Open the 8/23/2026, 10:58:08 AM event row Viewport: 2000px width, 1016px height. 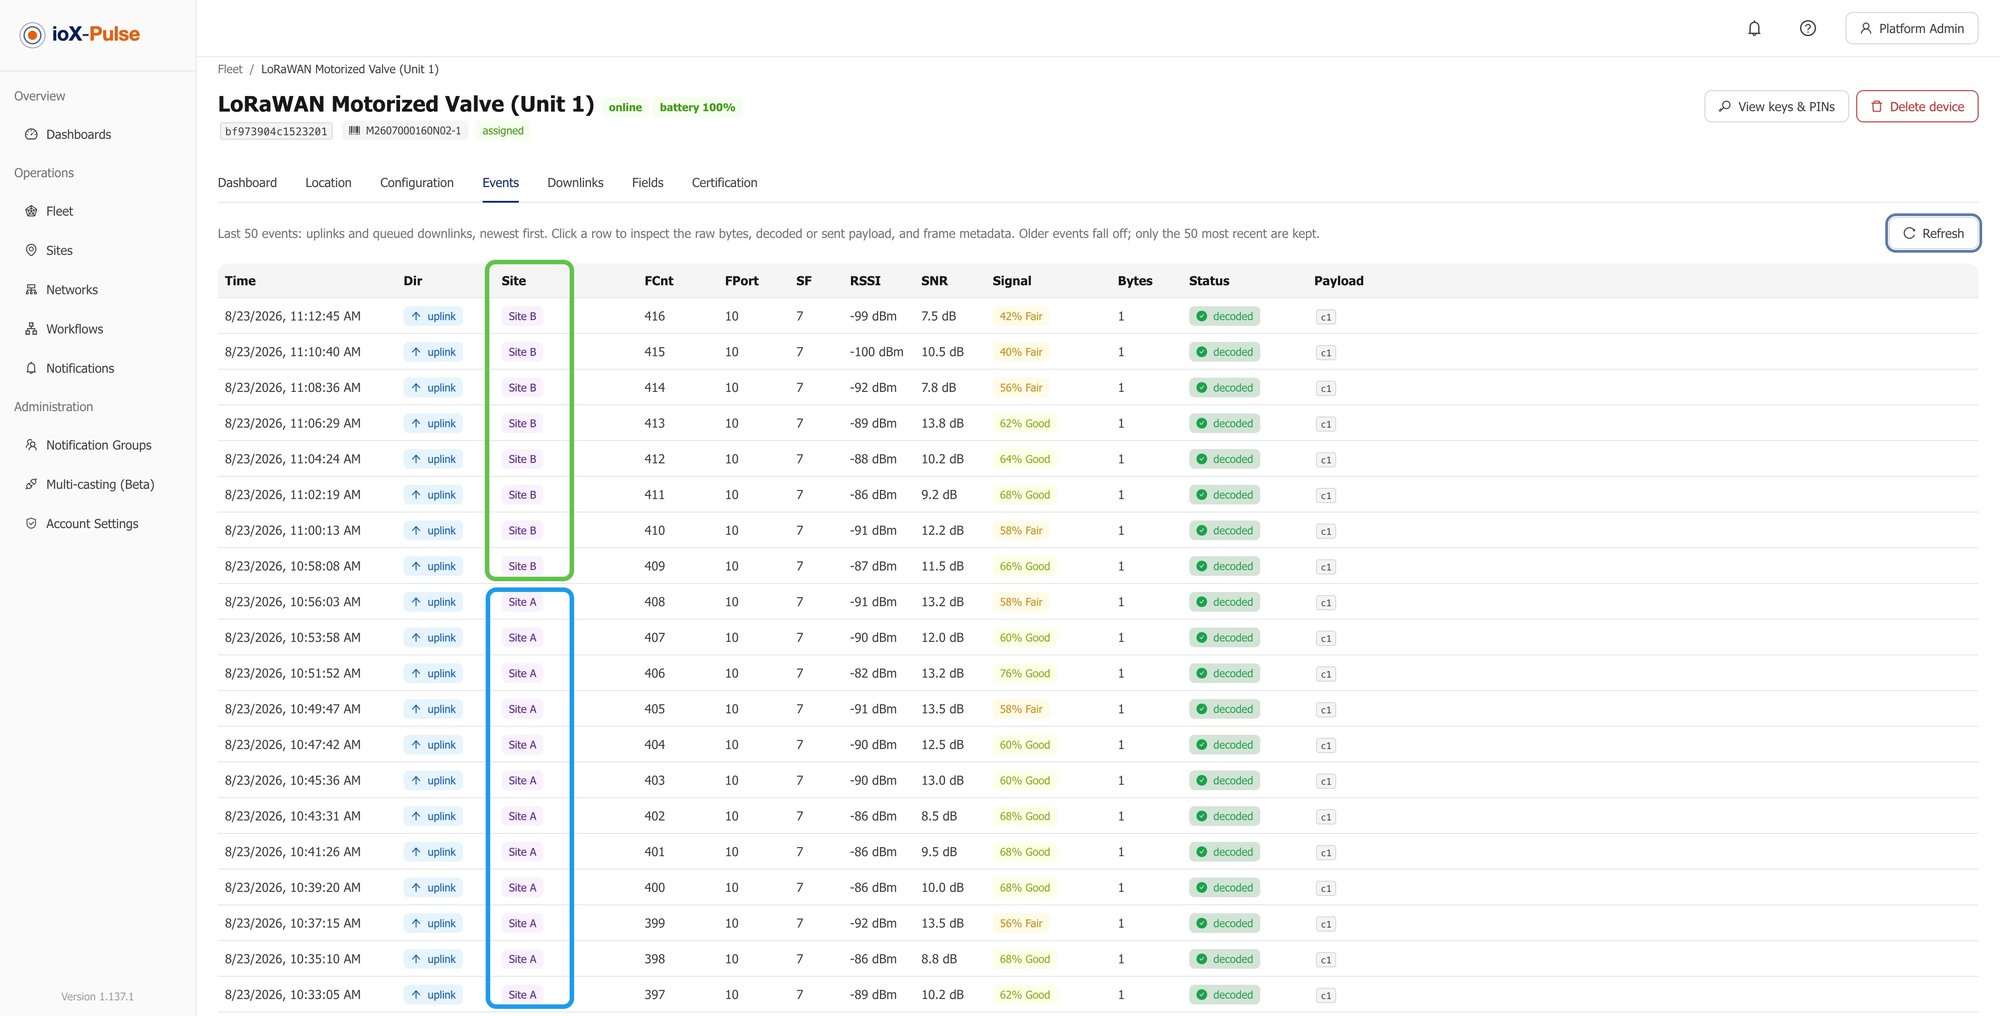(x=1098, y=566)
